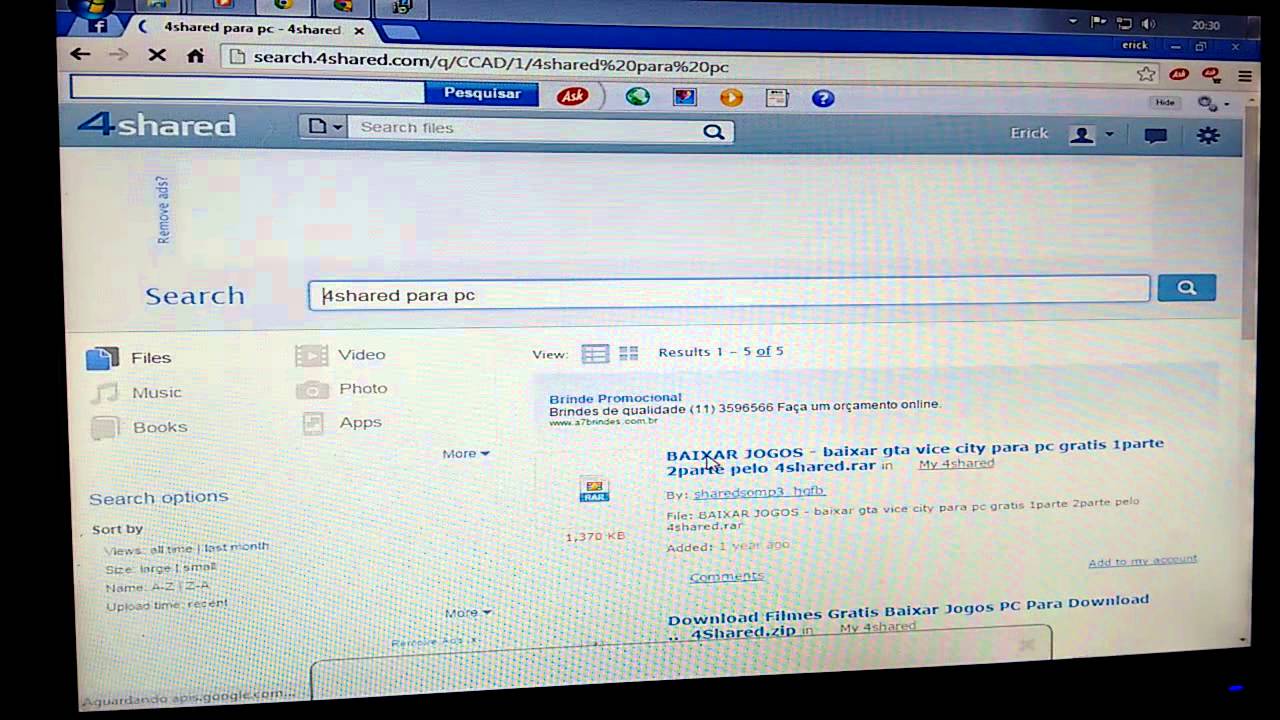Click the notepad toolbar icon
Viewport: 1280px width, 720px height.
(x=777, y=98)
